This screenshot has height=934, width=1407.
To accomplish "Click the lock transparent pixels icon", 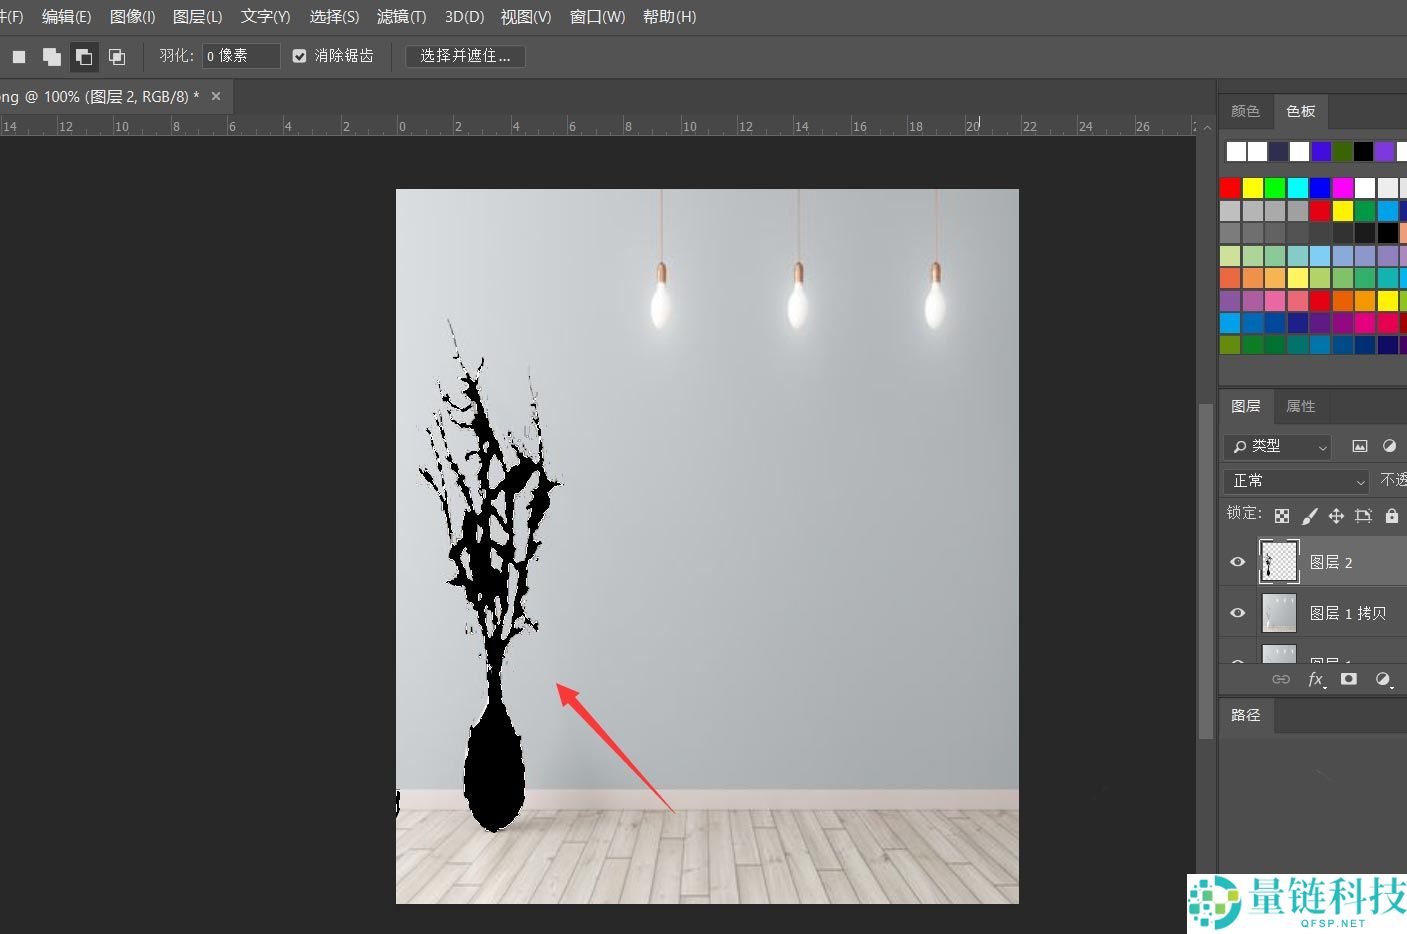I will (1282, 516).
